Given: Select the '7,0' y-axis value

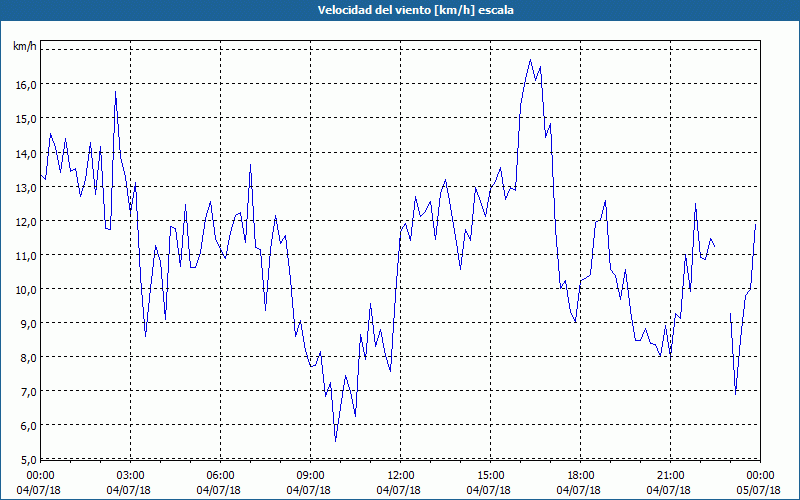Looking at the screenshot, I should tap(29, 392).
